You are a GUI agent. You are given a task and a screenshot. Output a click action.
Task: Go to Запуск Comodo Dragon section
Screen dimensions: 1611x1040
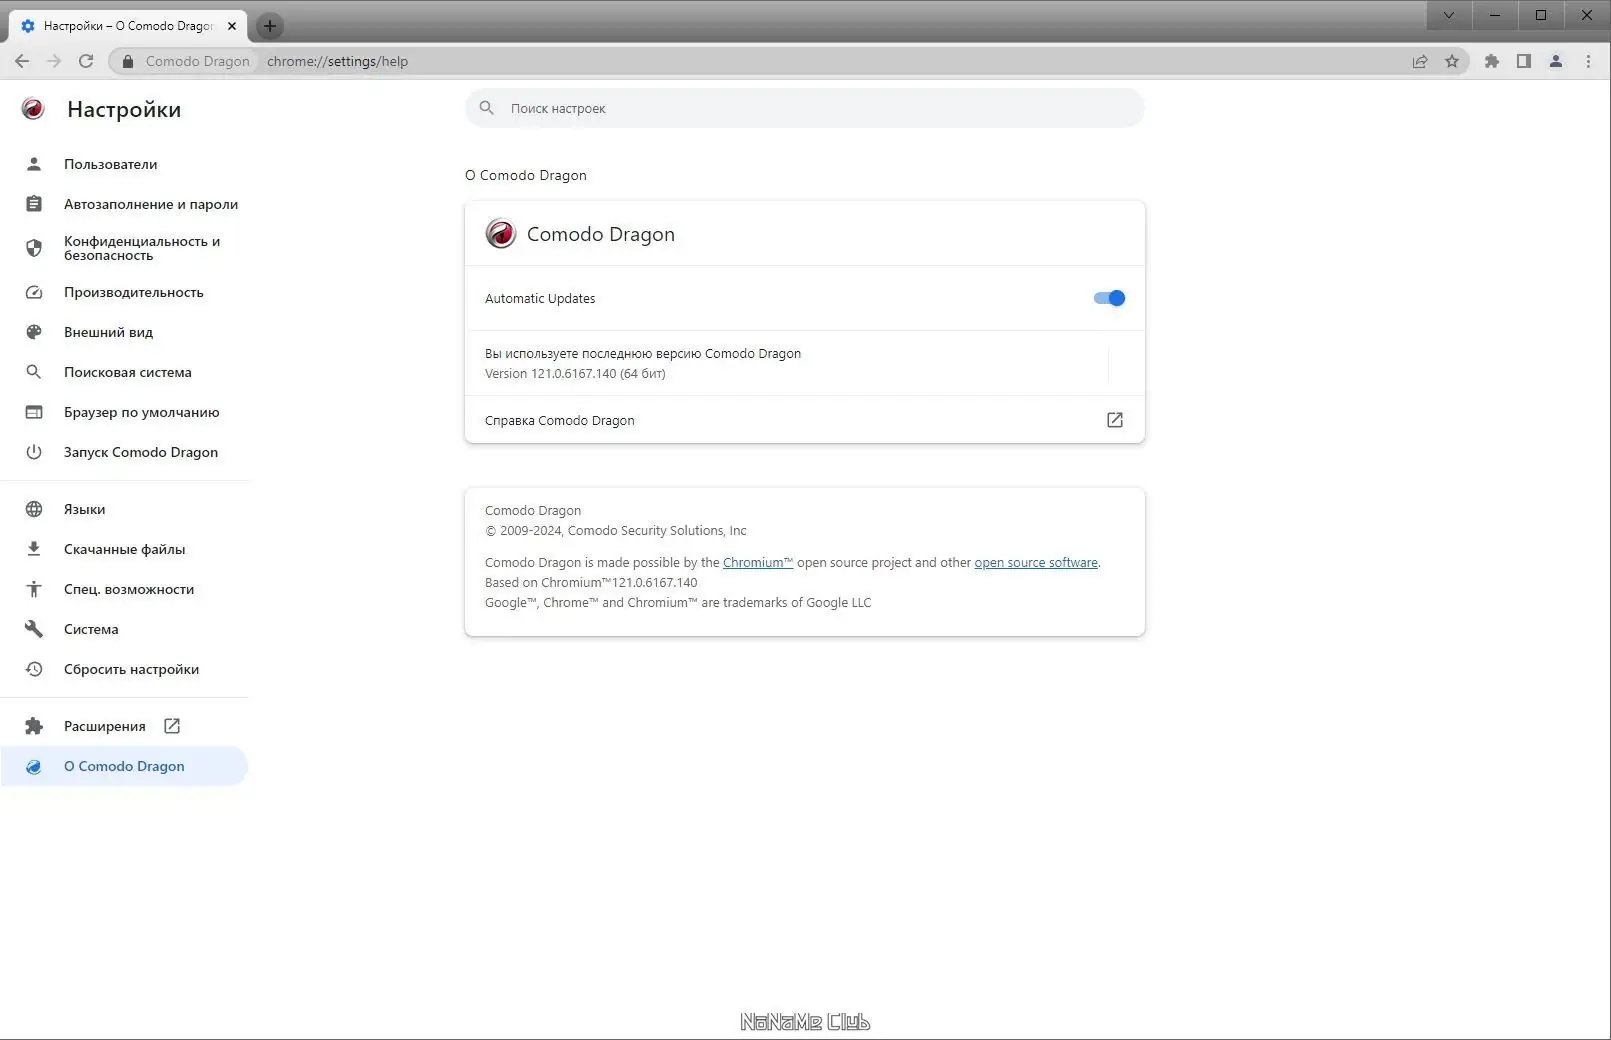click(124, 452)
